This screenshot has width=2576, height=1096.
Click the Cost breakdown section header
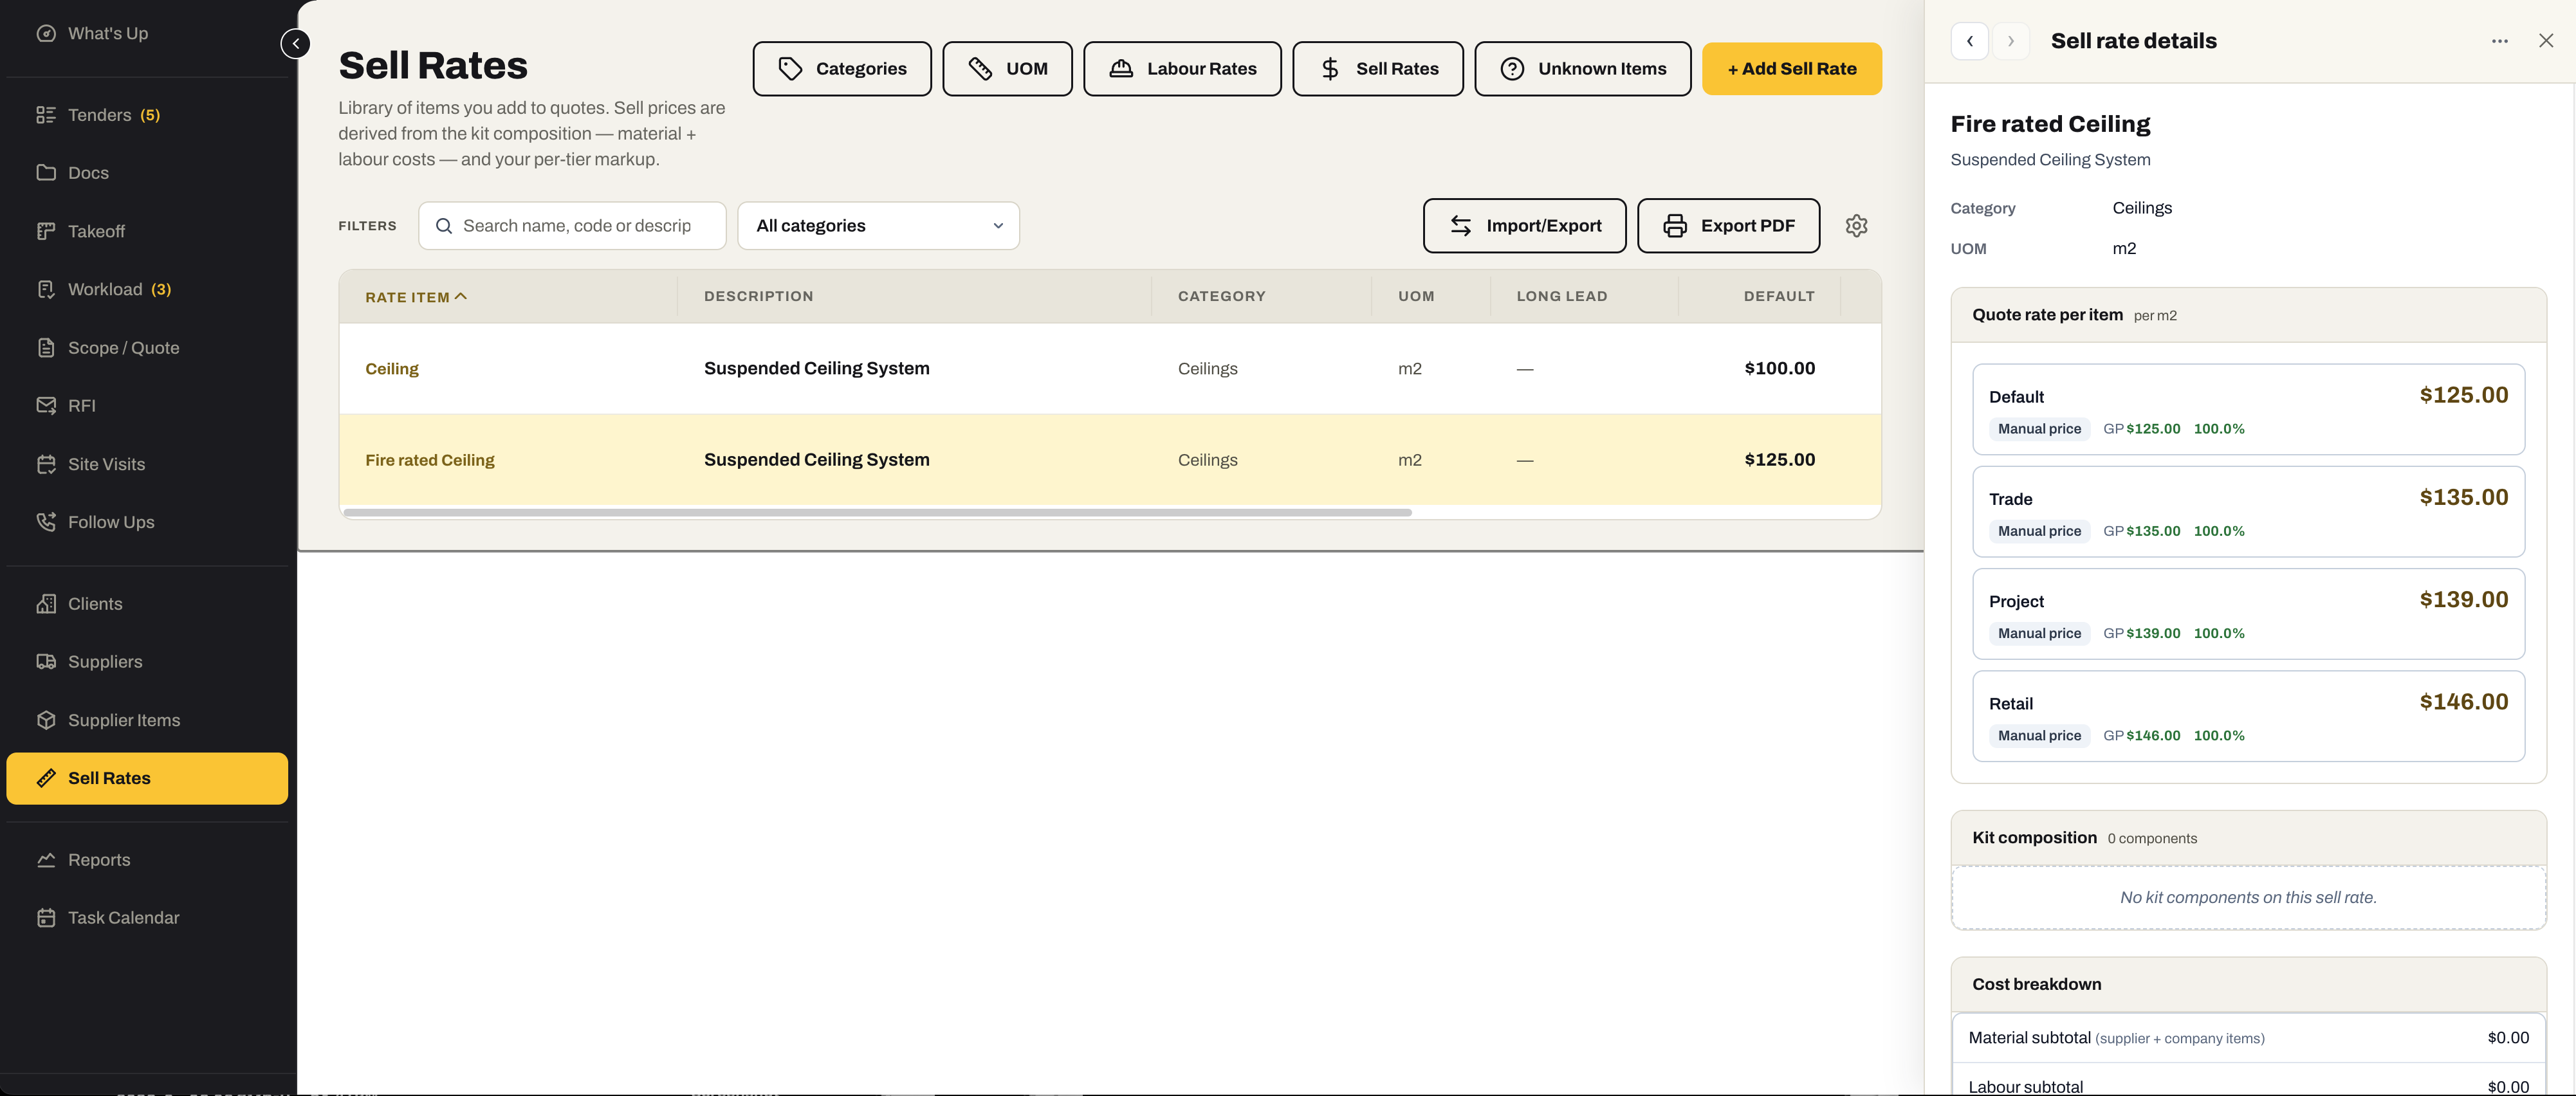pyautogui.click(x=2248, y=984)
